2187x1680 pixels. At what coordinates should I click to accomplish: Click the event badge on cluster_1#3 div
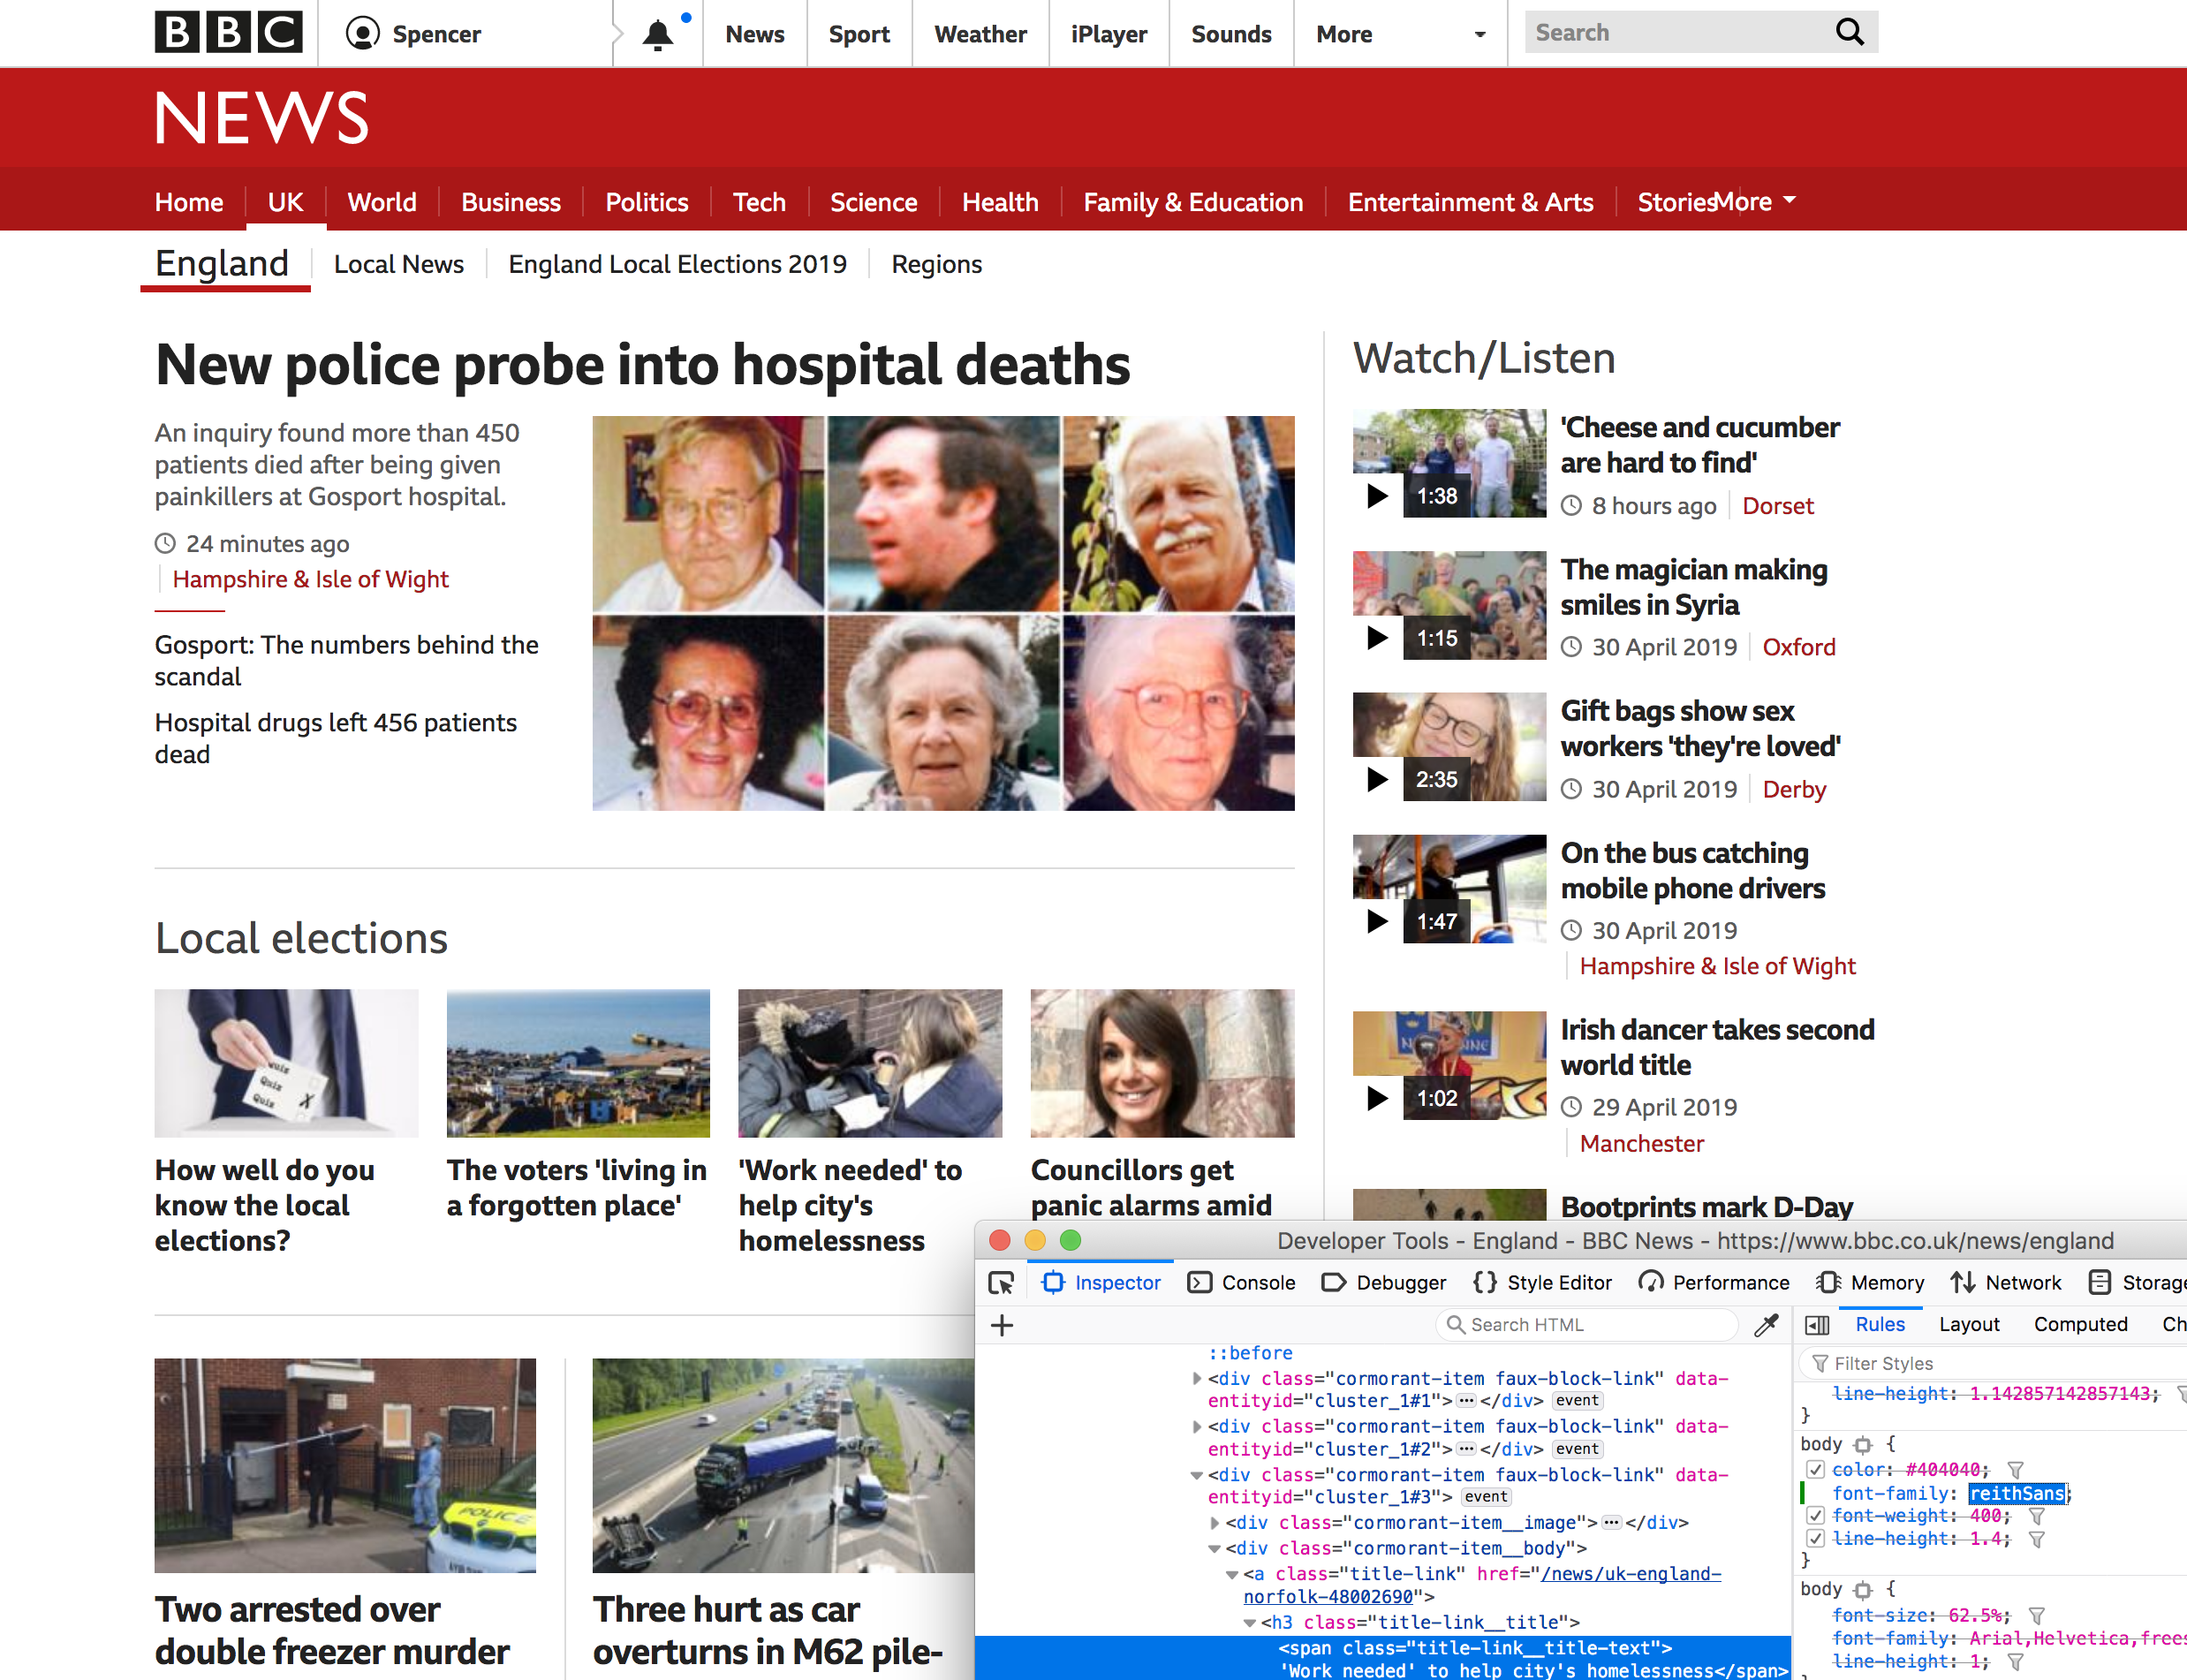point(1486,1498)
